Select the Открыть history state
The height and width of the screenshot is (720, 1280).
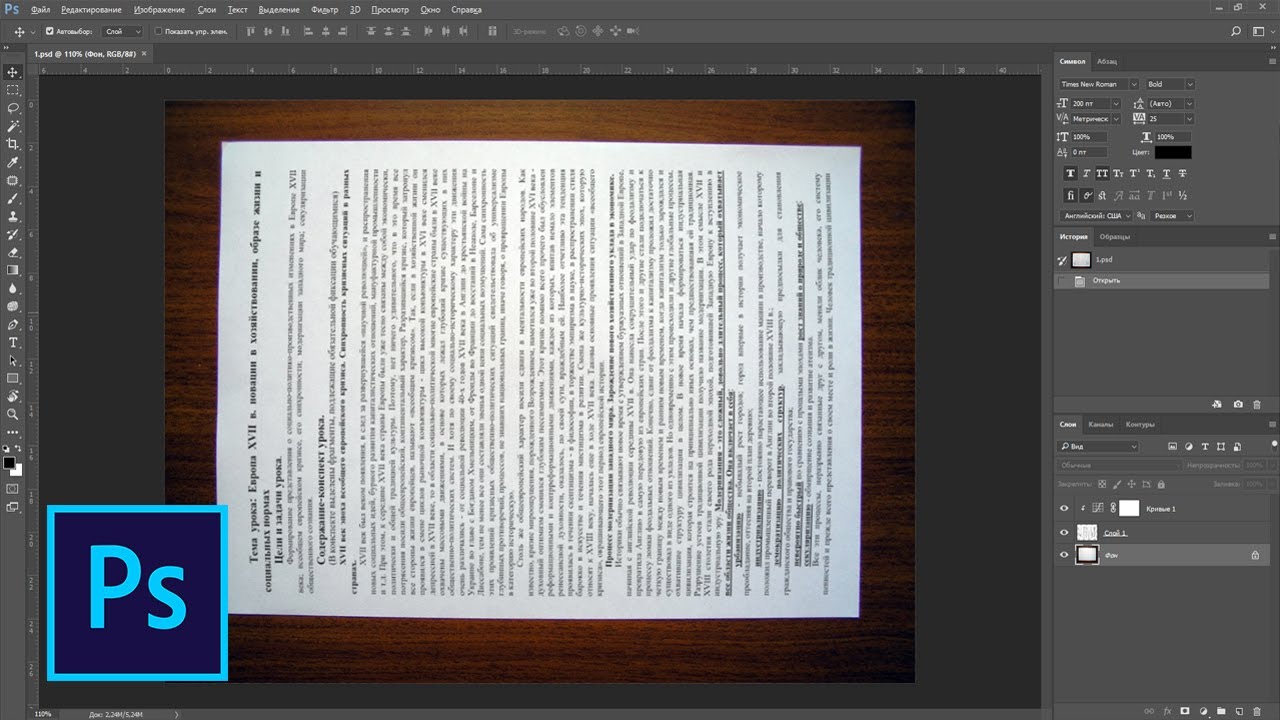click(x=1163, y=281)
